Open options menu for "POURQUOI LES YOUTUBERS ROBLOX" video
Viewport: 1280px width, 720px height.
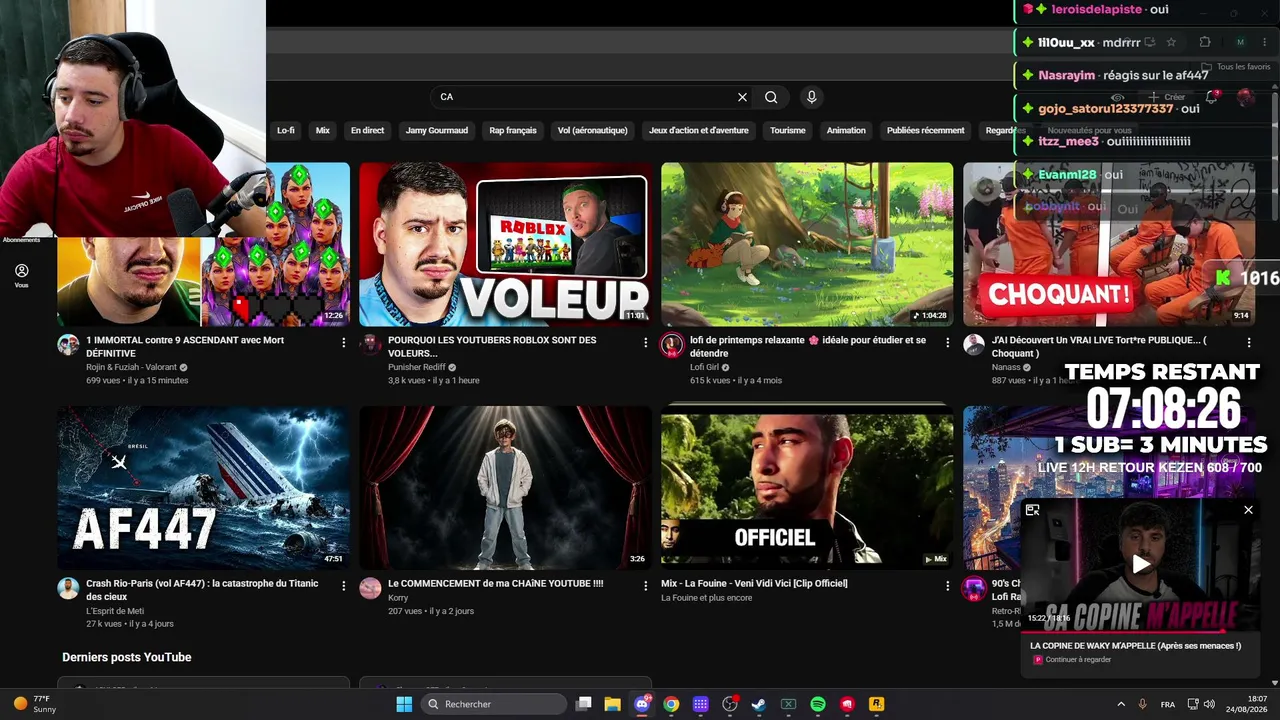pyautogui.click(x=645, y=342)
